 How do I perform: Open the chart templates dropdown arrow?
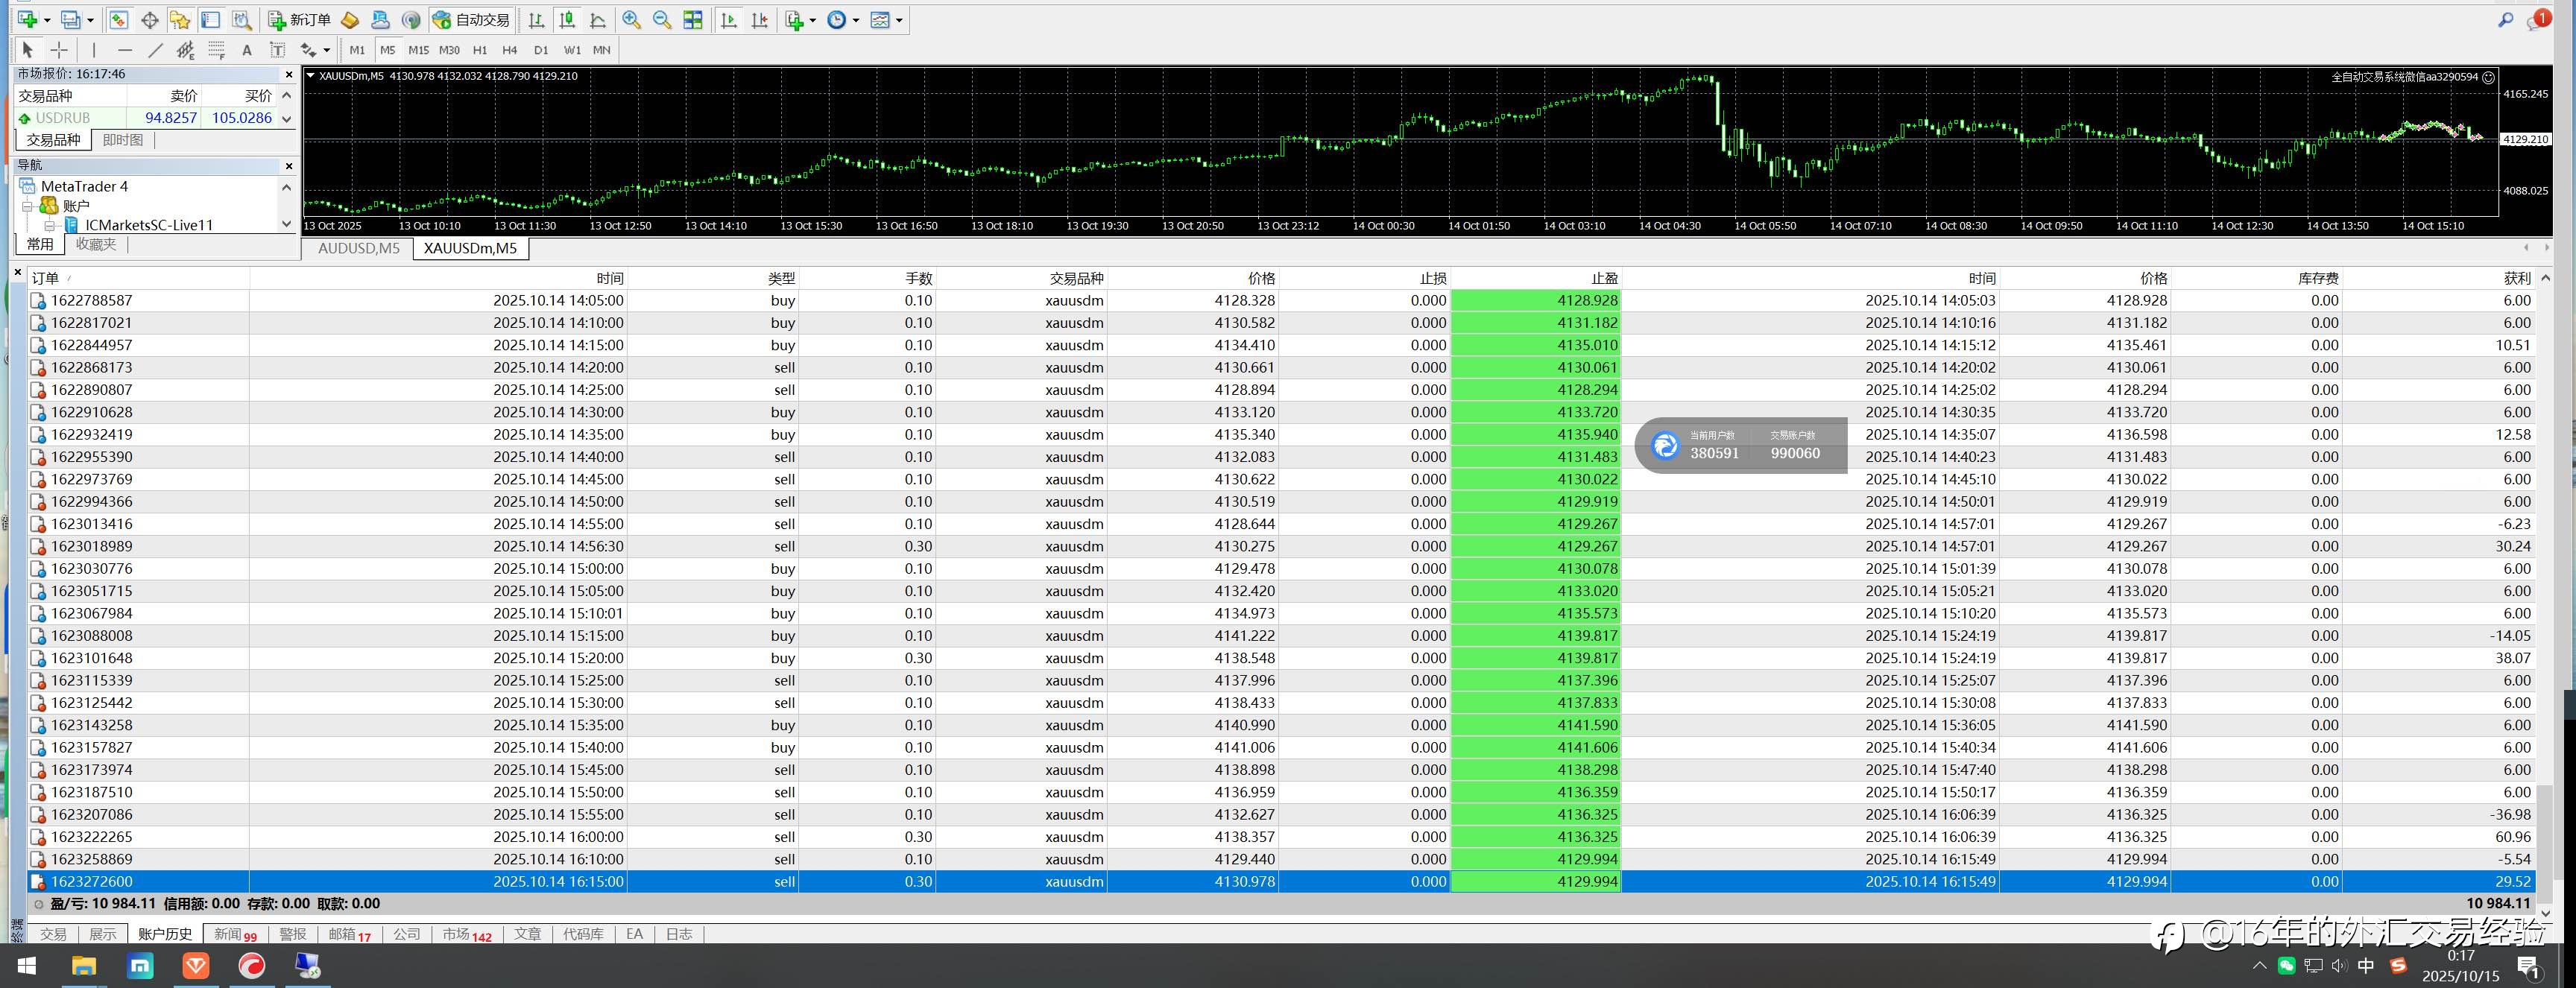(x=899, y=20)
